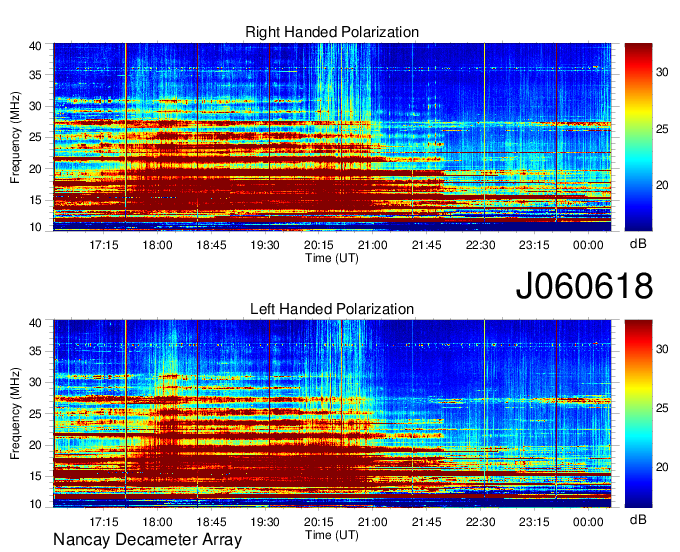The image size is (680, 552).
Task: Click the 40 MHz tick on lower plot
Action: pyautogui.click(x=35, y=323)
